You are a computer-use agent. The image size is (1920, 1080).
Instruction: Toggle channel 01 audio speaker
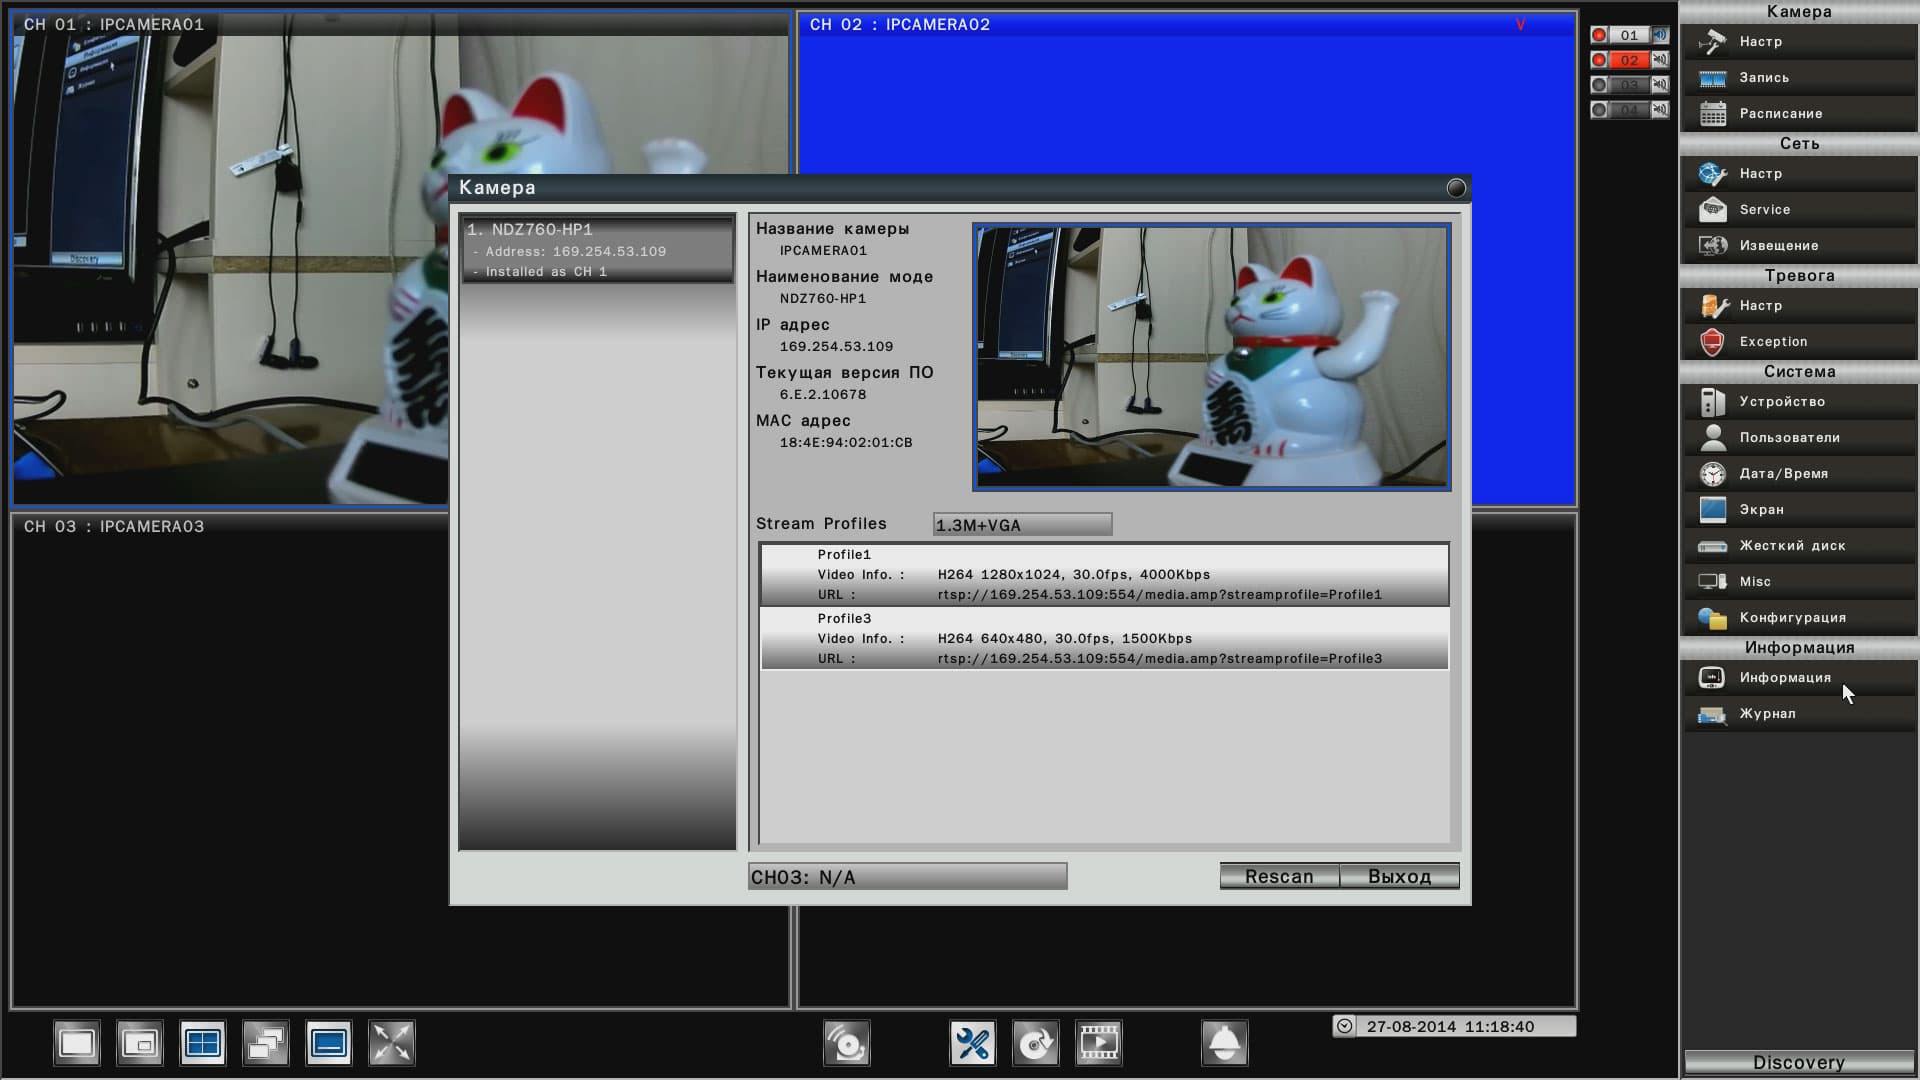1660,35
